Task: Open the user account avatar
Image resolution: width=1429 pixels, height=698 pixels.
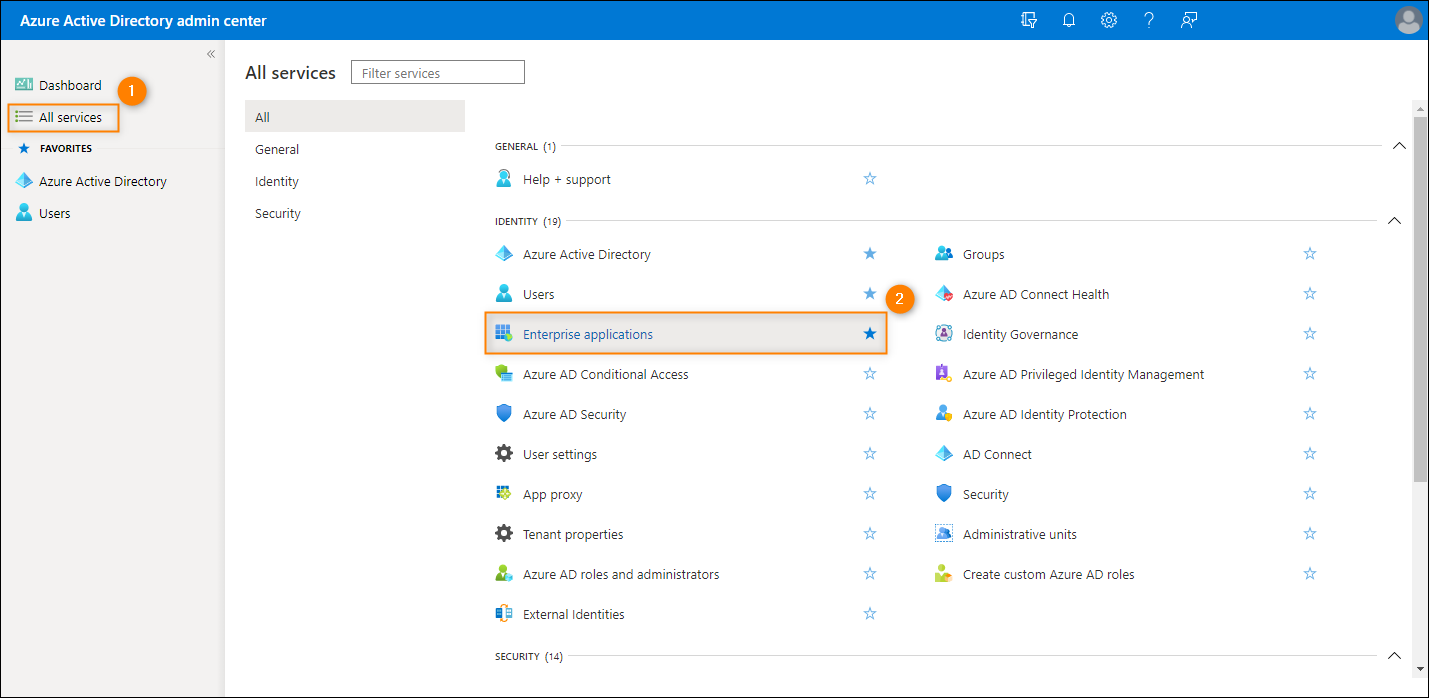Action: coord(1408,20)
